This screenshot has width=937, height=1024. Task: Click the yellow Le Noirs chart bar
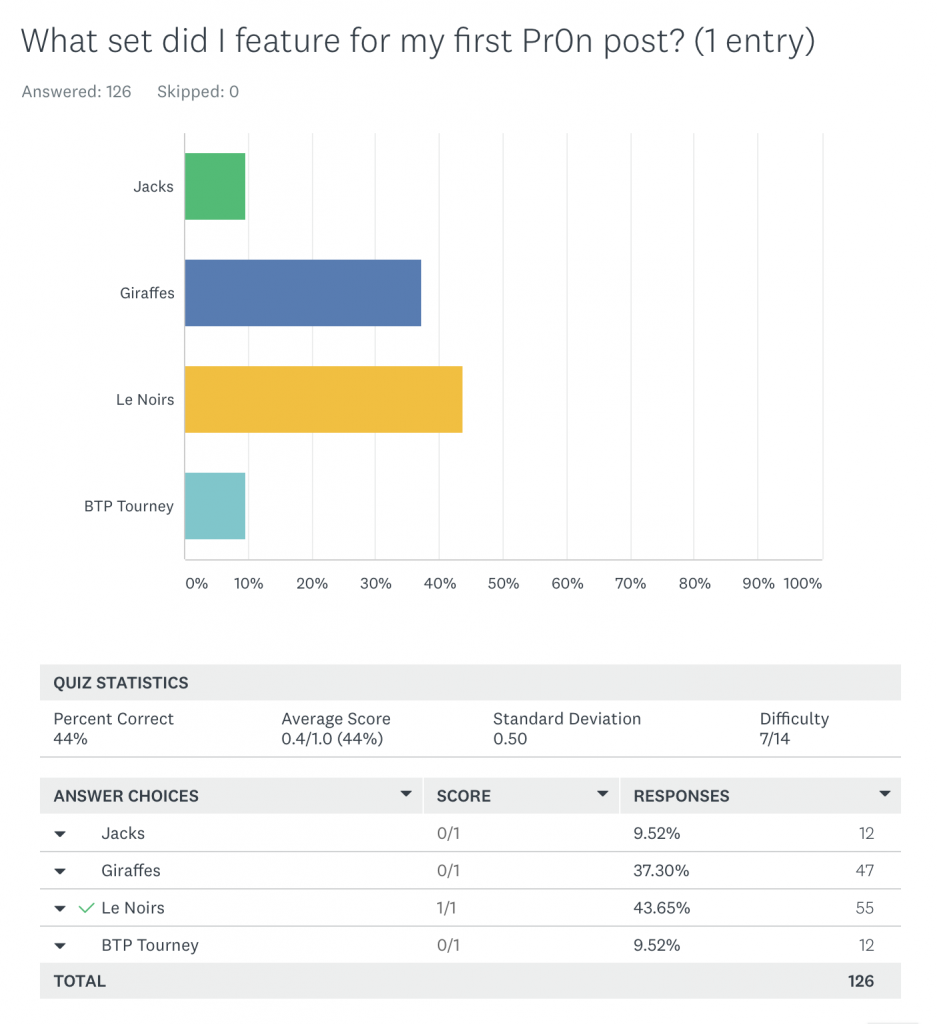click(323, 399)
